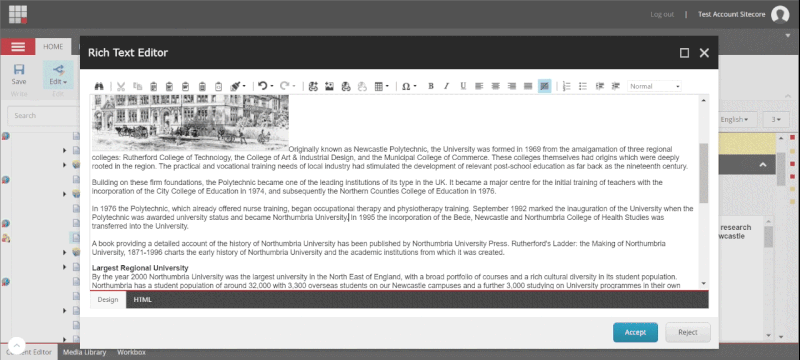
Task: Click the editor scroll up arrow
Action: pos(704,100)
